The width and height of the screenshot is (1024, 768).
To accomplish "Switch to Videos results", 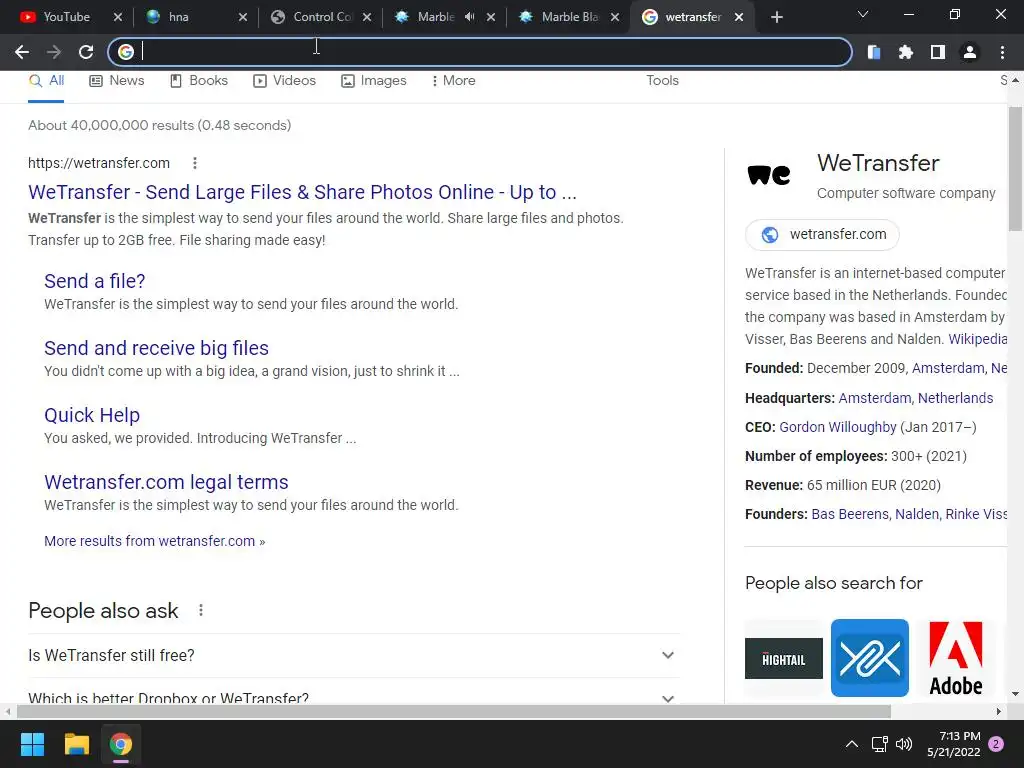I will [285, 80].
